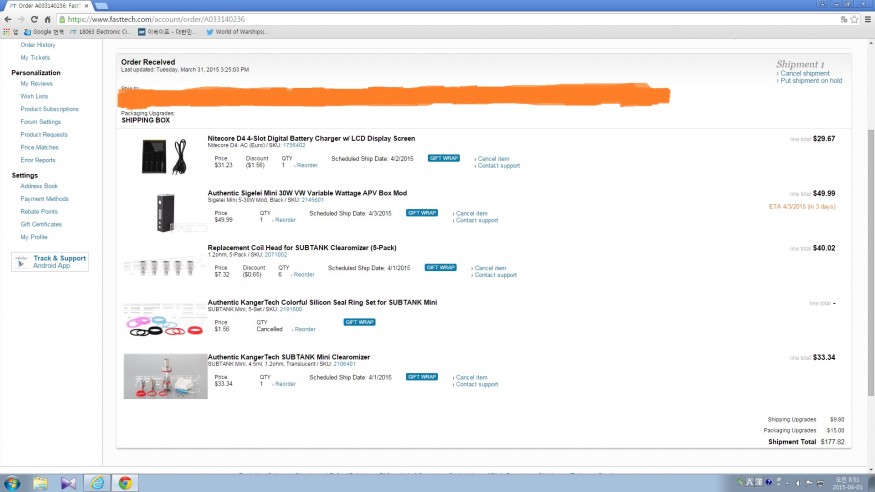Screen dimensions: 875x492
Task: Contact support for Sigelei Mini 30W
Action: [477, 220]
